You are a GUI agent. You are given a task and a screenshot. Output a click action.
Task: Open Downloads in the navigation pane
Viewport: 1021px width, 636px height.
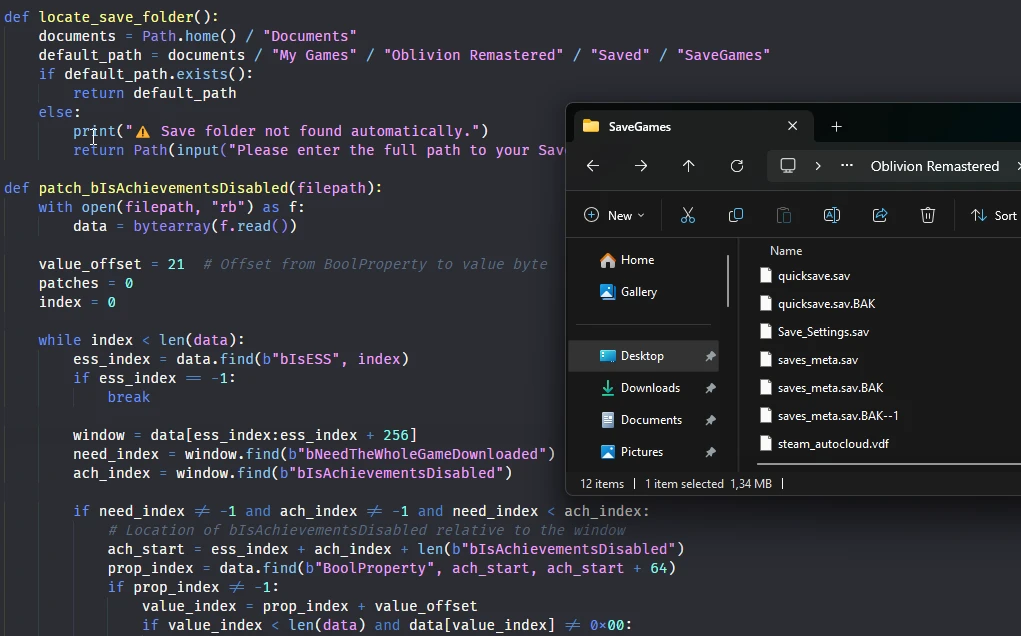pos(640,387)
